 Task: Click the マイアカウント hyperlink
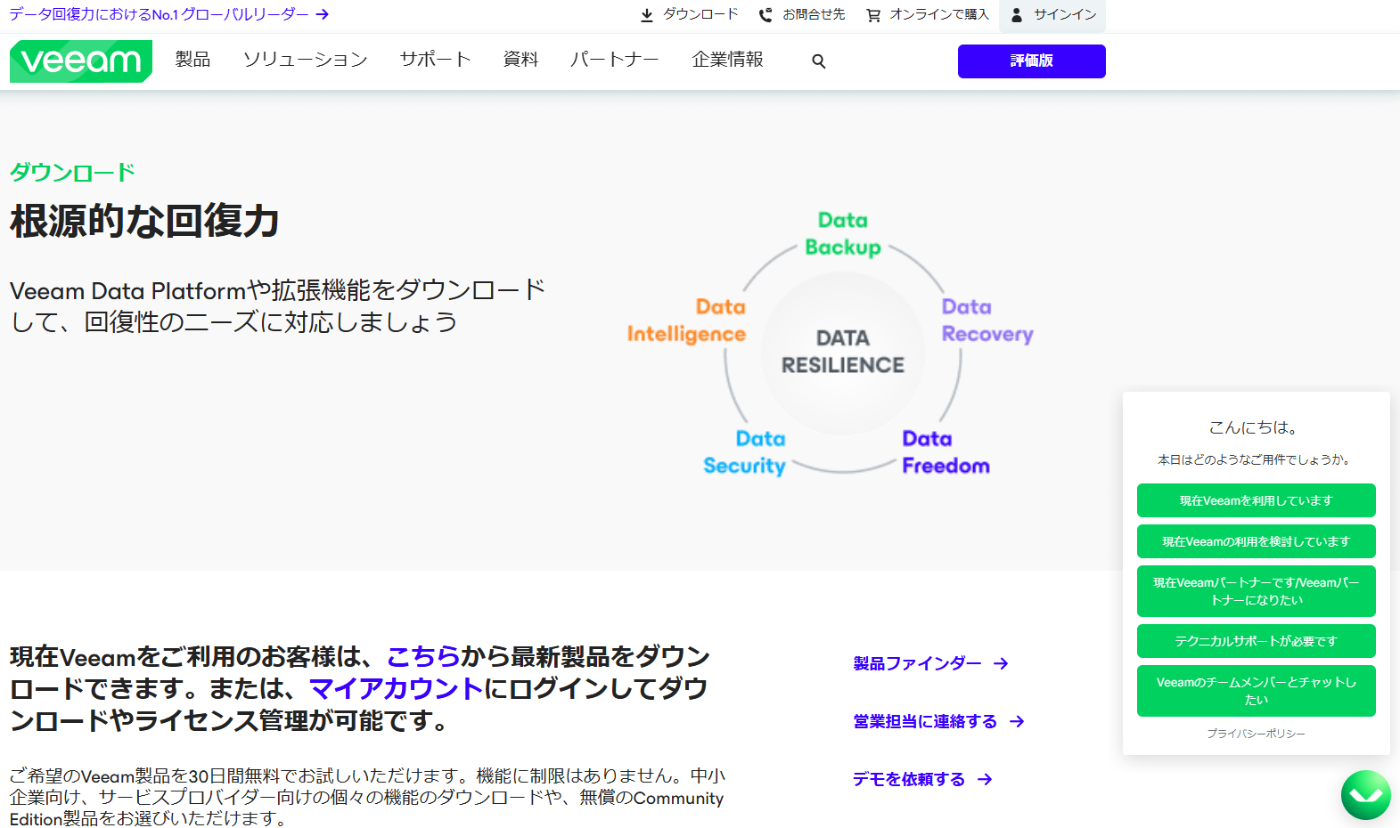[x=396, y=689]
